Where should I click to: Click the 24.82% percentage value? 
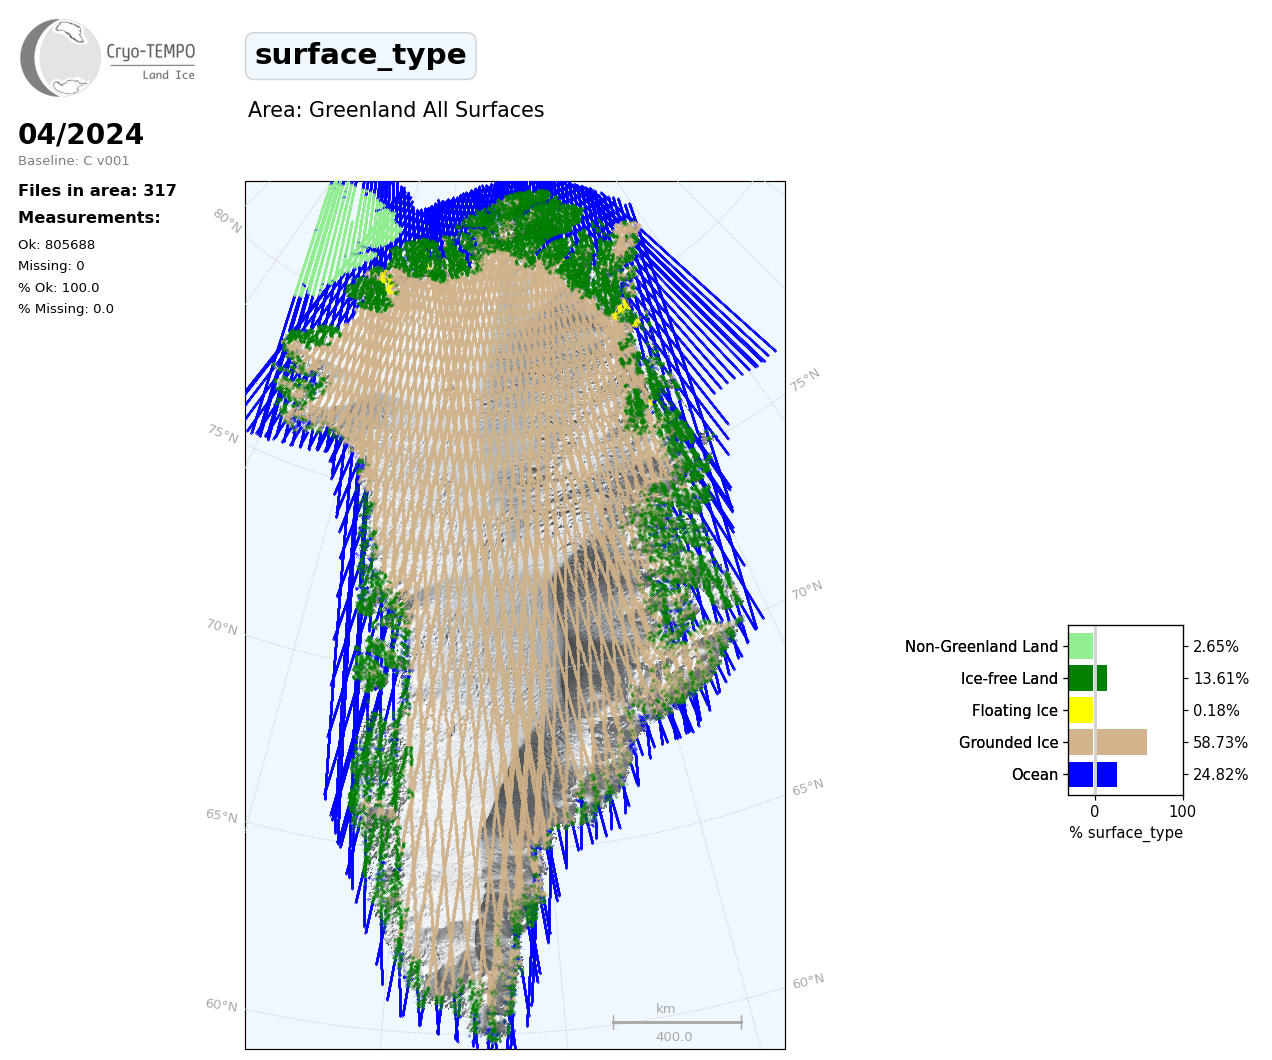click(1221, 775)
